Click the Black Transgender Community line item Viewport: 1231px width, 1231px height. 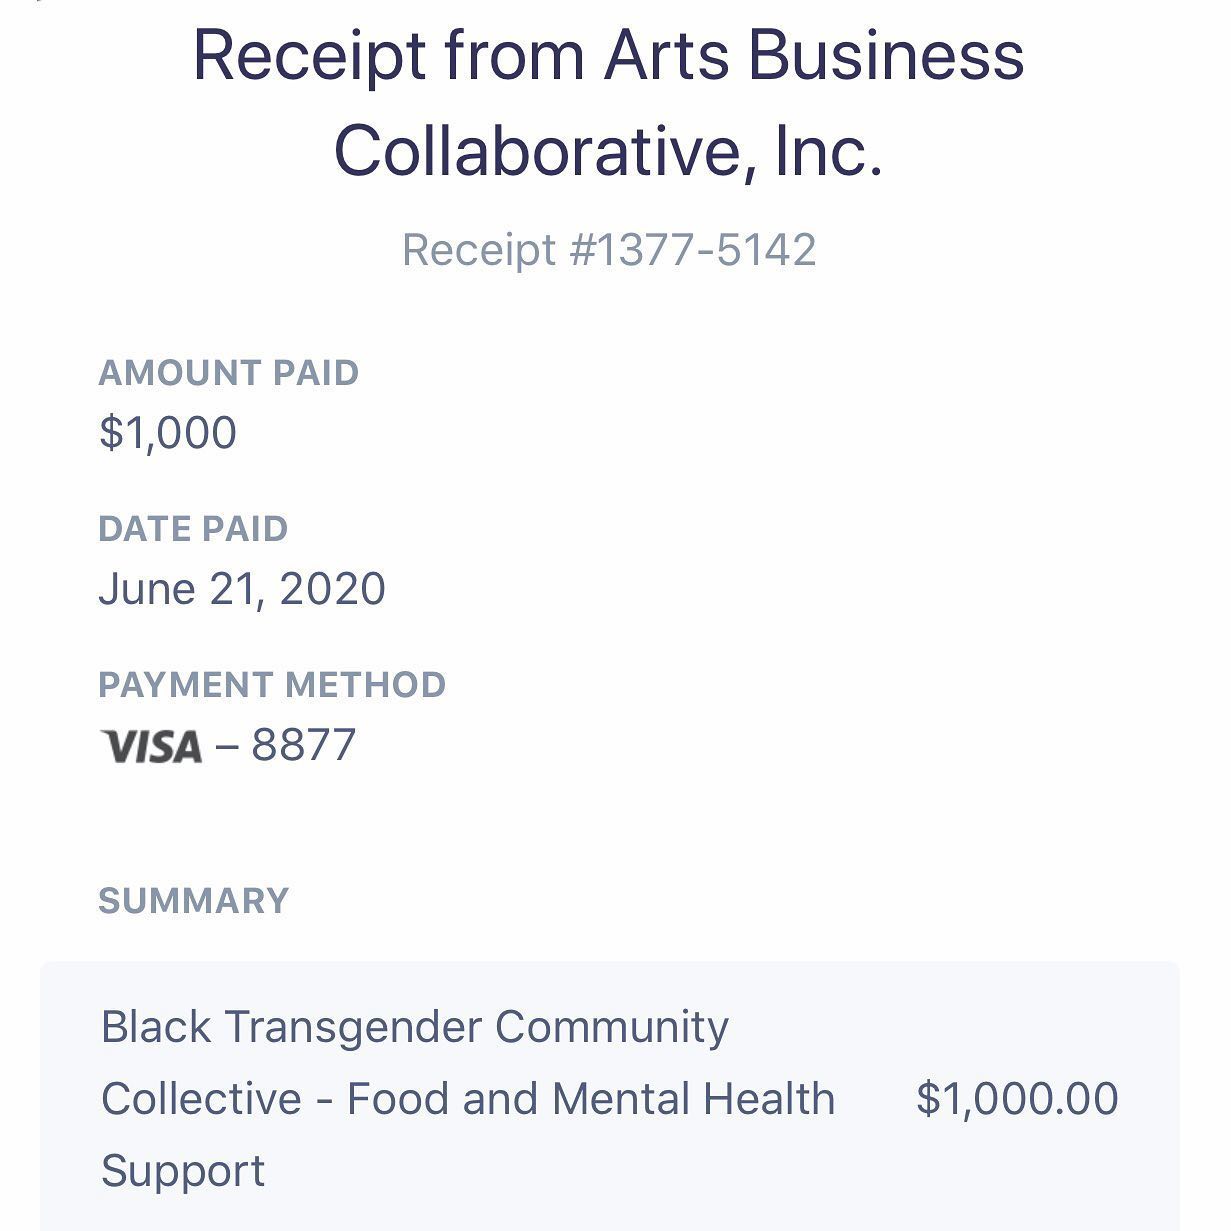(415, 1028)
